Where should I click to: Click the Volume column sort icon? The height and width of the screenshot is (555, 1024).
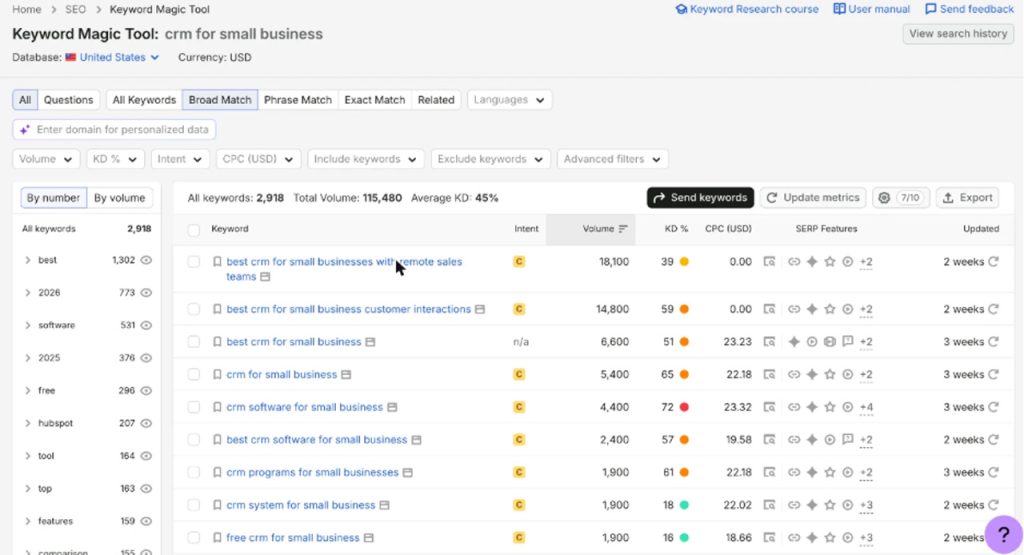623,229
